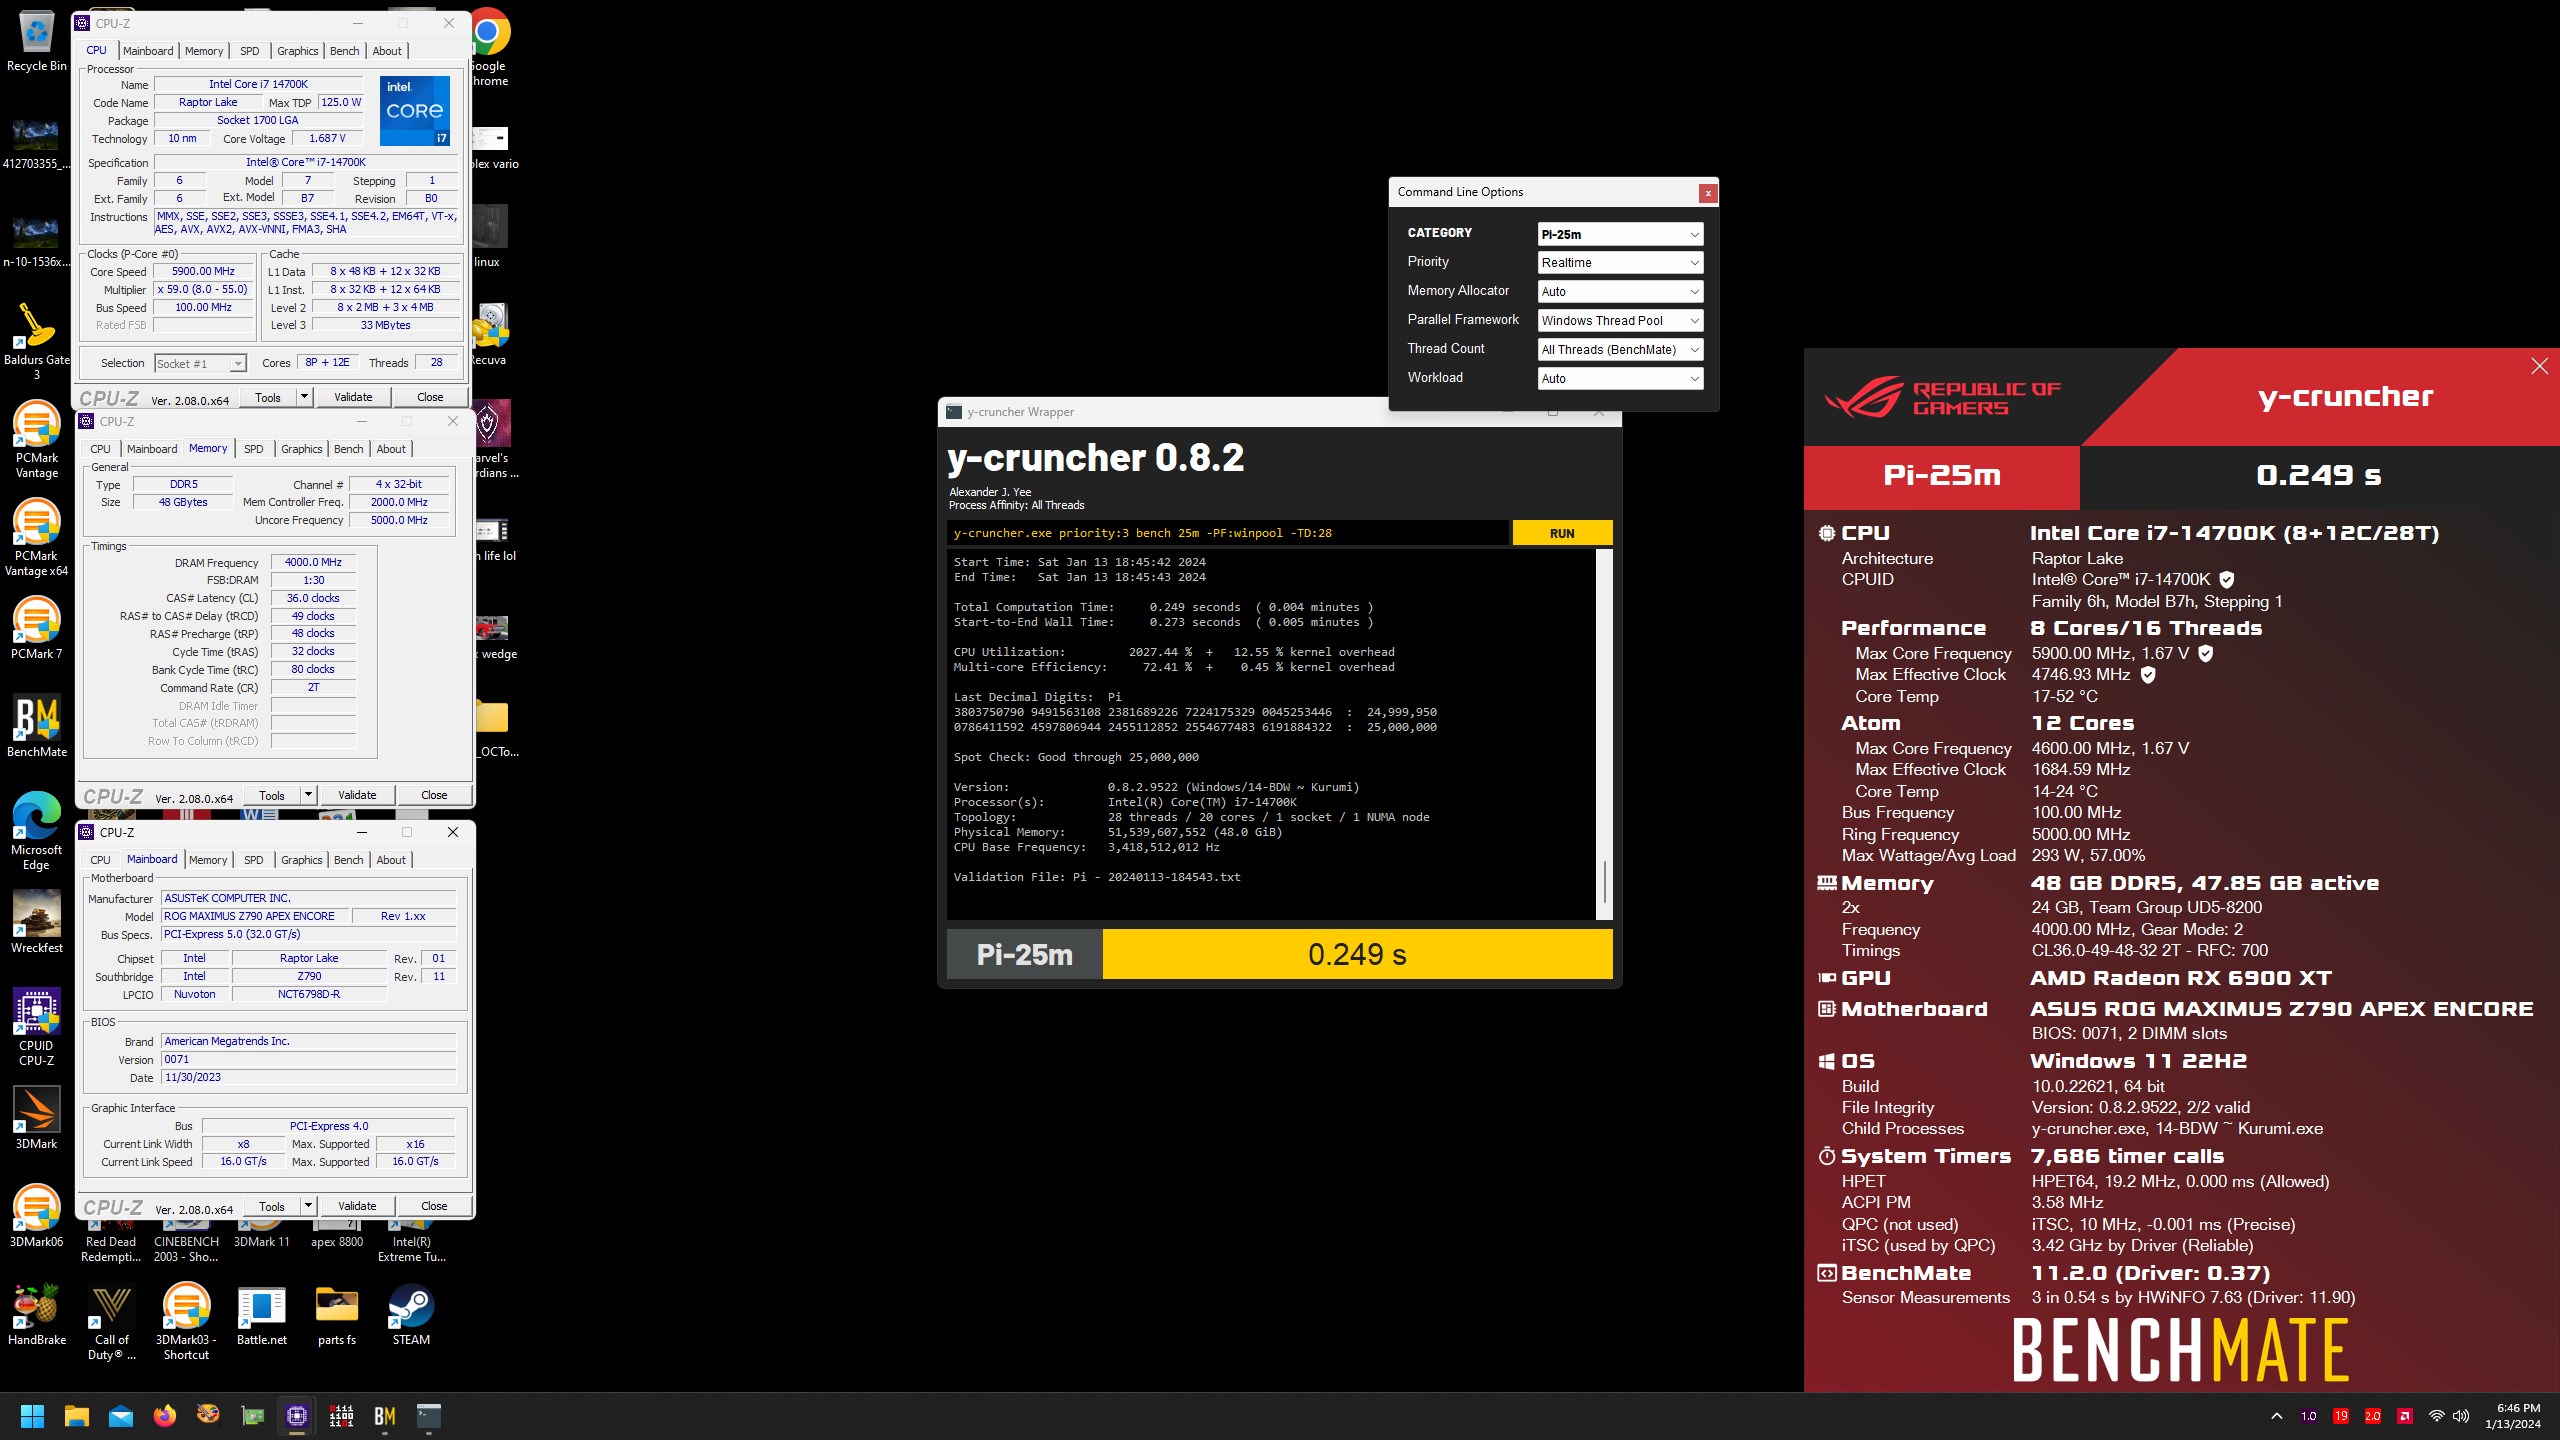Open Tools dropdown arrow in CPU-Z Mainboard window
2560x1440 pixels.
[308, 1206]
